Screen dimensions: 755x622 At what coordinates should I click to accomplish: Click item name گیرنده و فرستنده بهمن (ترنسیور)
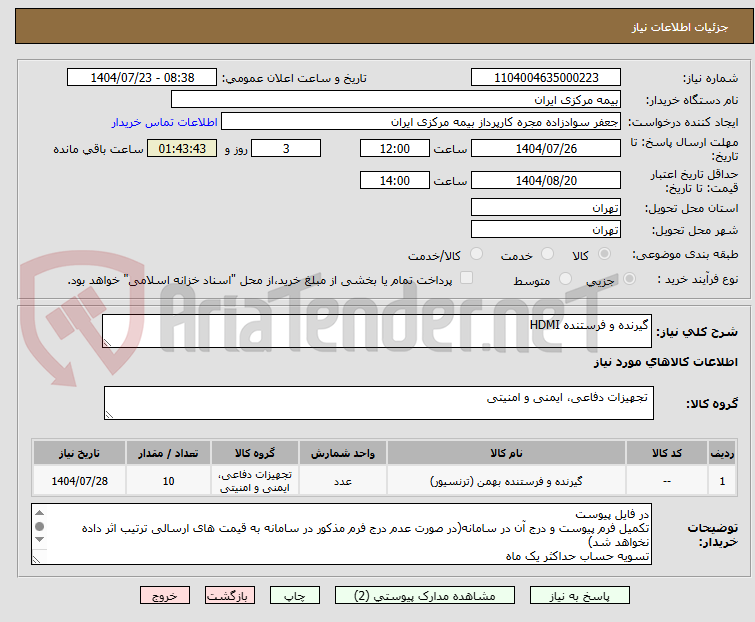click(x=506, y=481)
